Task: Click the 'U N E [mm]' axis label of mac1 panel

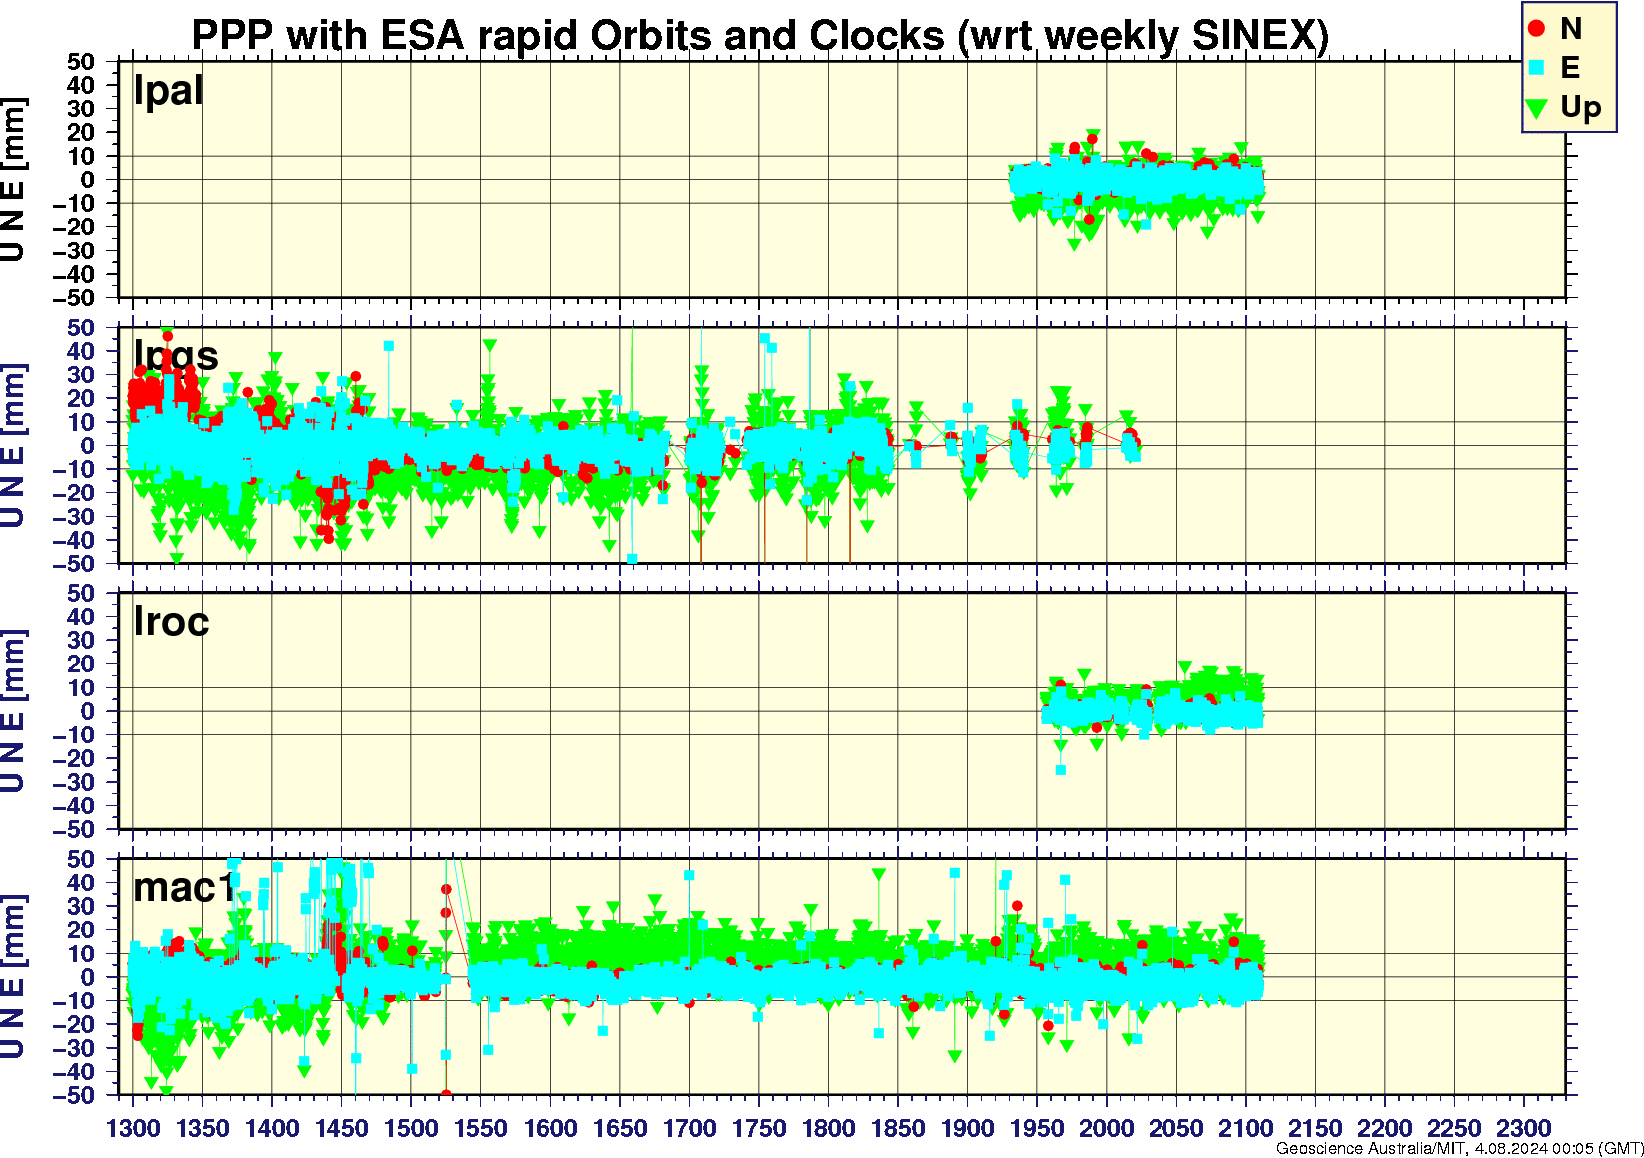Action: 13,977
